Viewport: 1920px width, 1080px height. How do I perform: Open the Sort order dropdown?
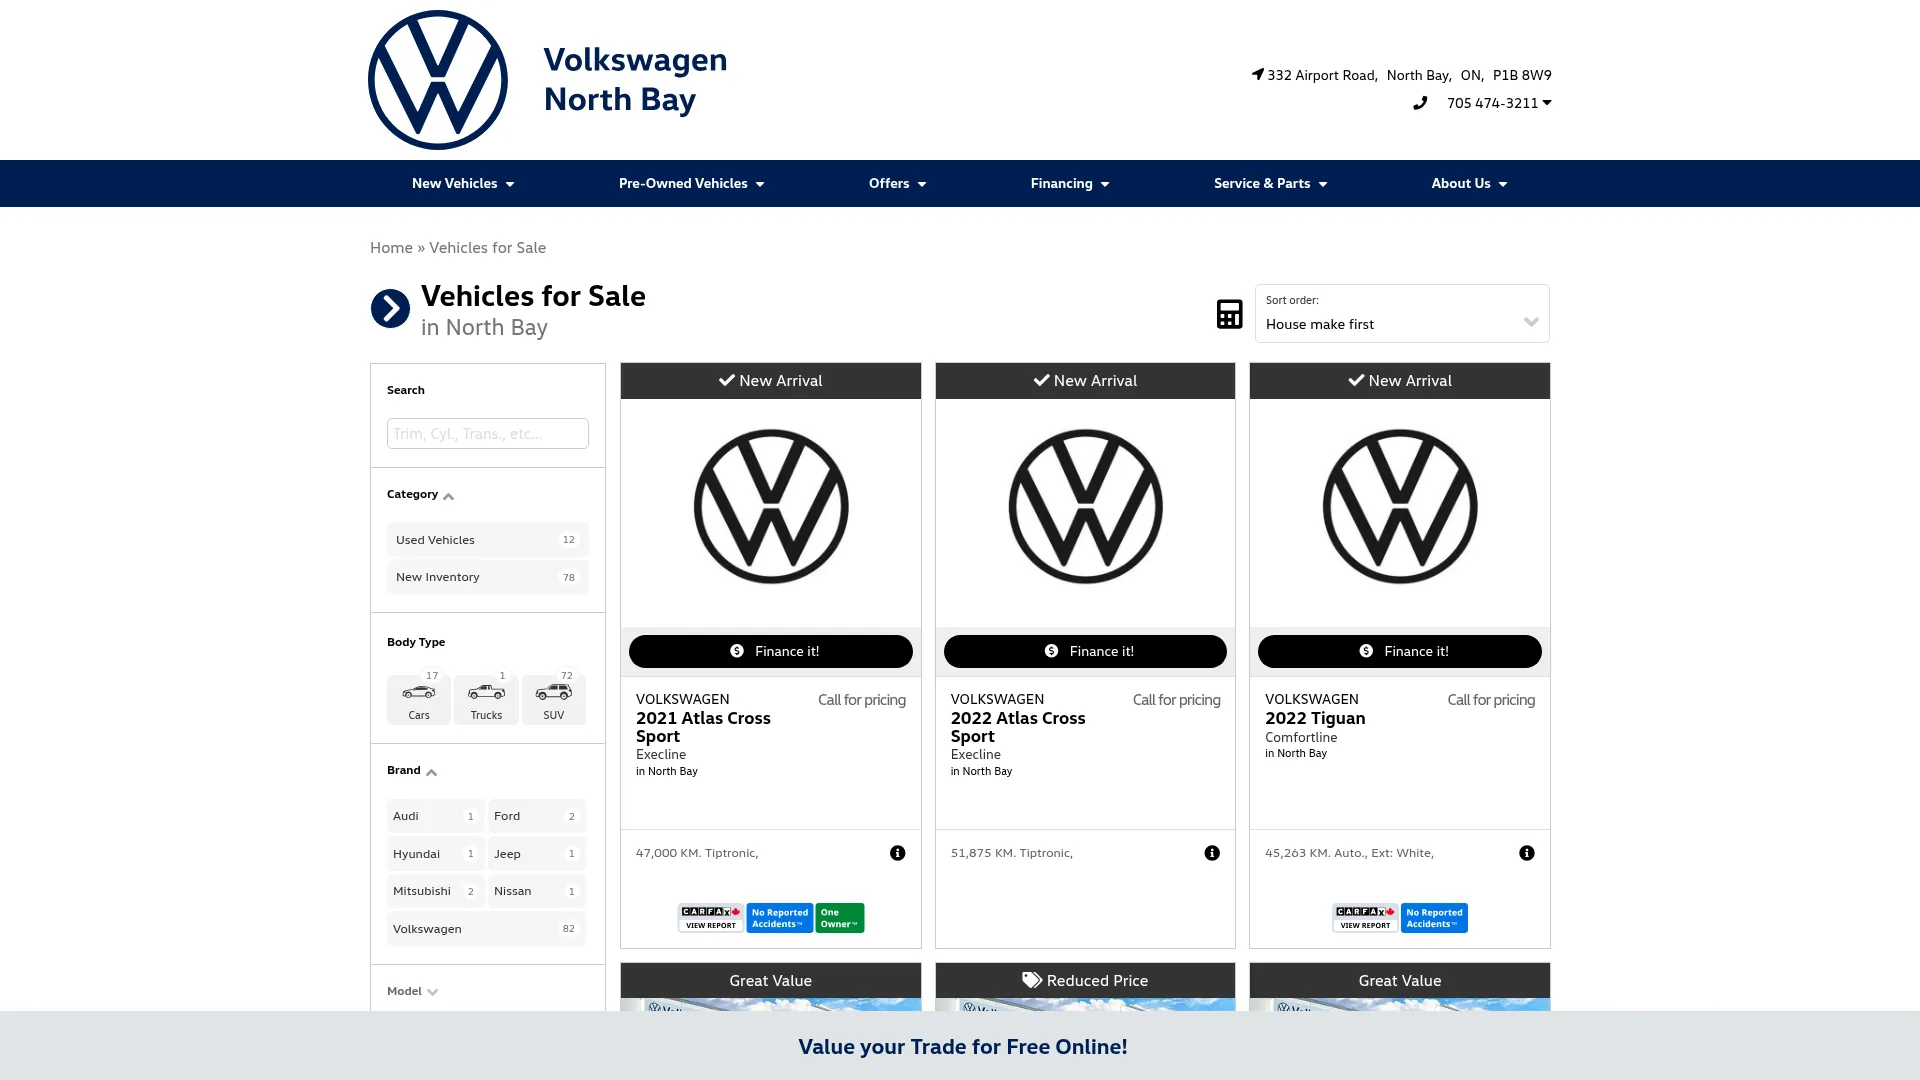[x=1402, y=314]
